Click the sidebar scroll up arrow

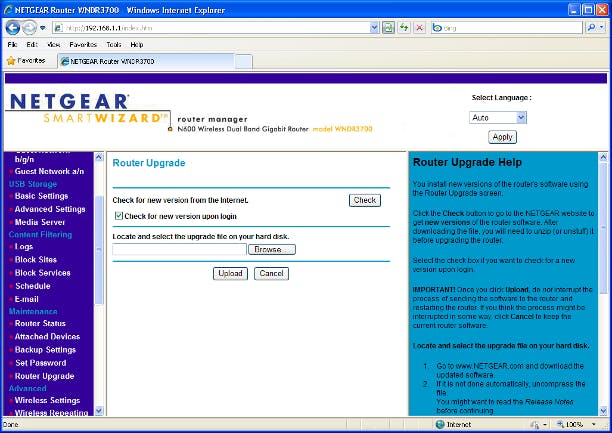[x=99, y=157]
